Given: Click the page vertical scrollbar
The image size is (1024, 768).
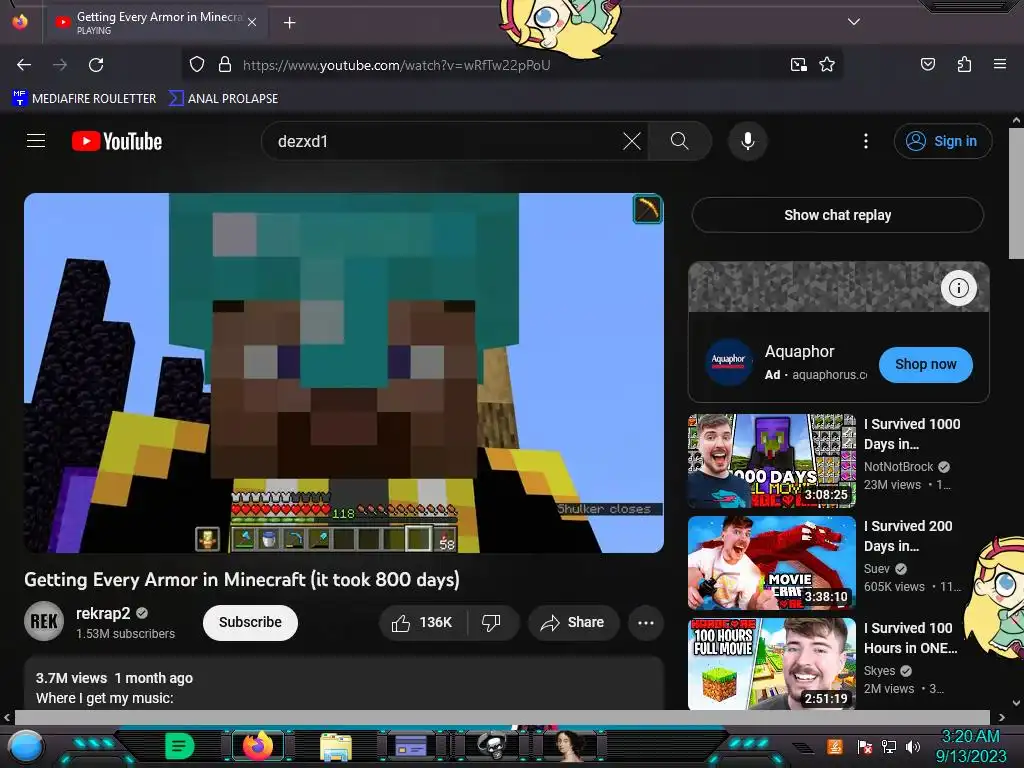Looking at the screenshot, I should pos(1016,193).
